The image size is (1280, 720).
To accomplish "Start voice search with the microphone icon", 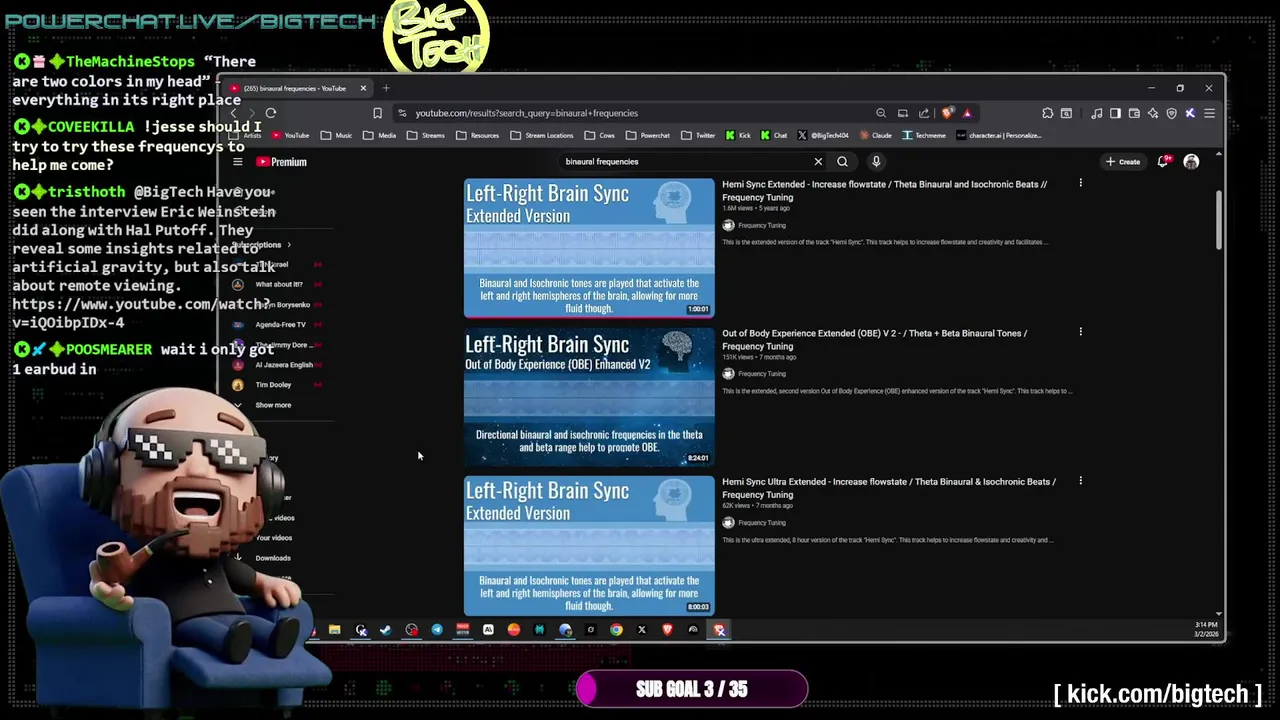I will (x=876, y=161).
